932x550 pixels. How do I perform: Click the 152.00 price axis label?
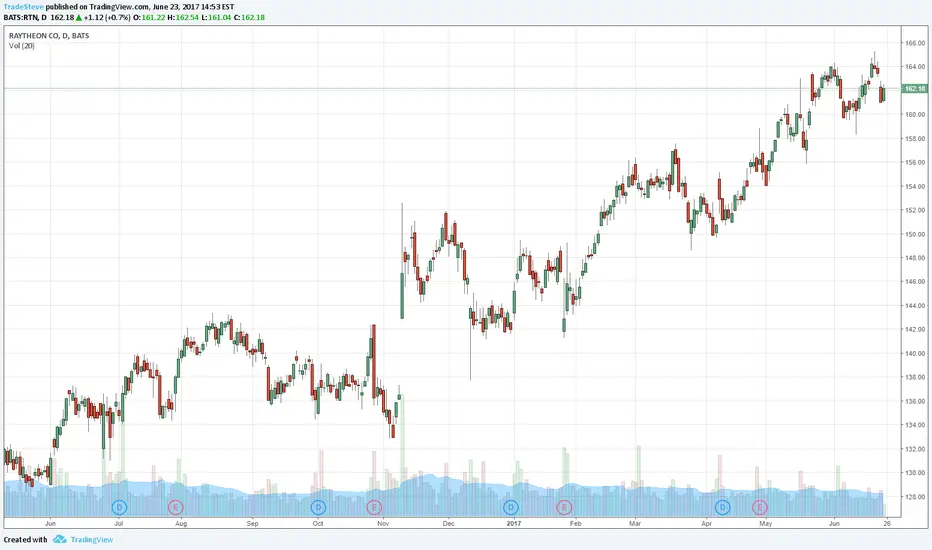915,210
